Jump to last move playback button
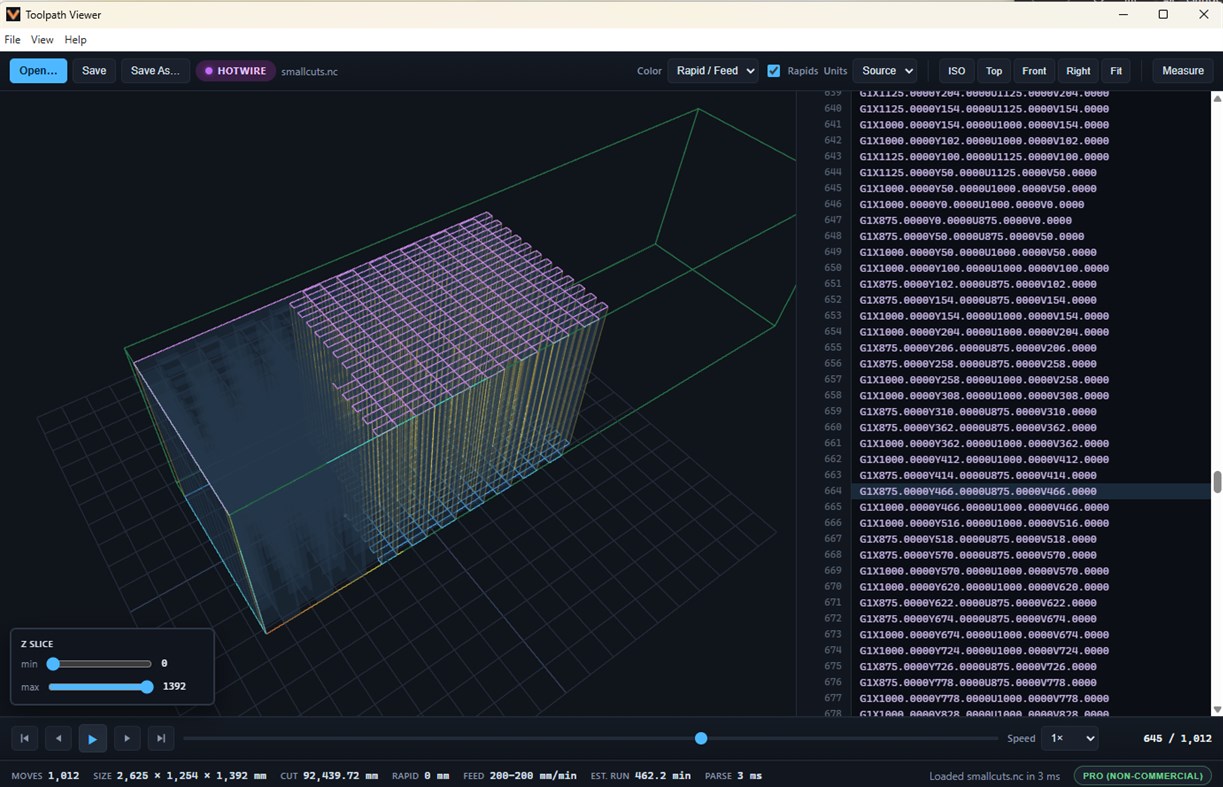 pyautogui.click(x=161, y=739)
